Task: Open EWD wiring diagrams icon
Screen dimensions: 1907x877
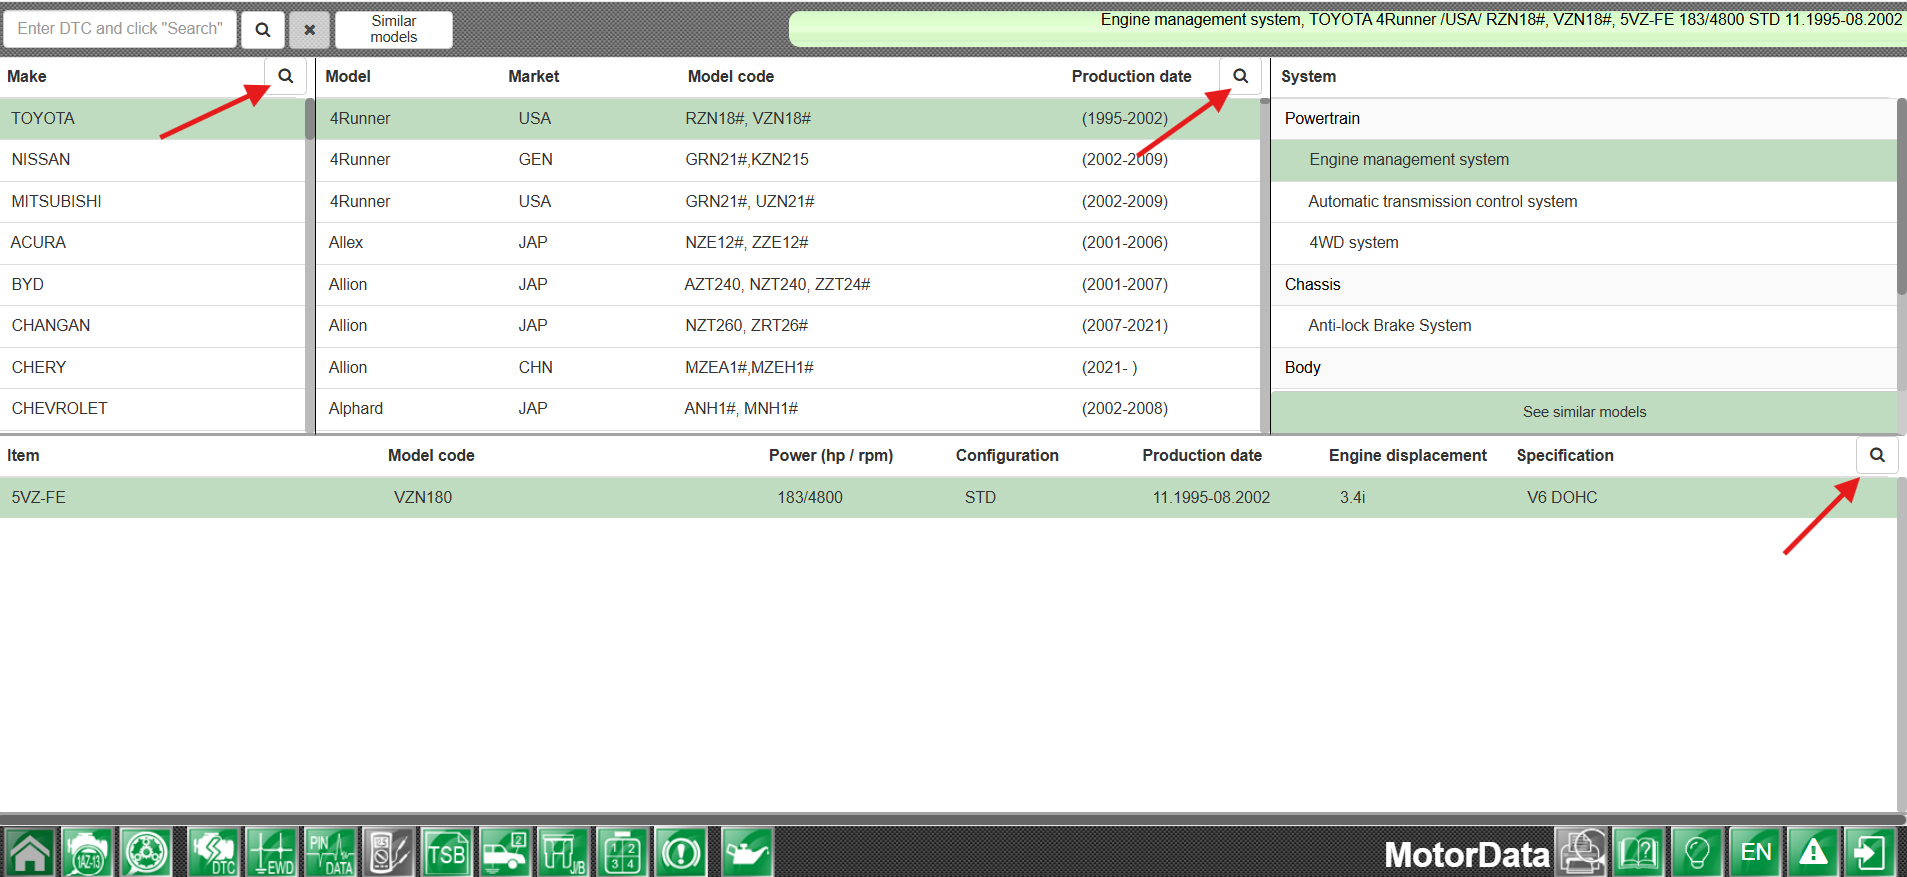Action: point(271,853)
